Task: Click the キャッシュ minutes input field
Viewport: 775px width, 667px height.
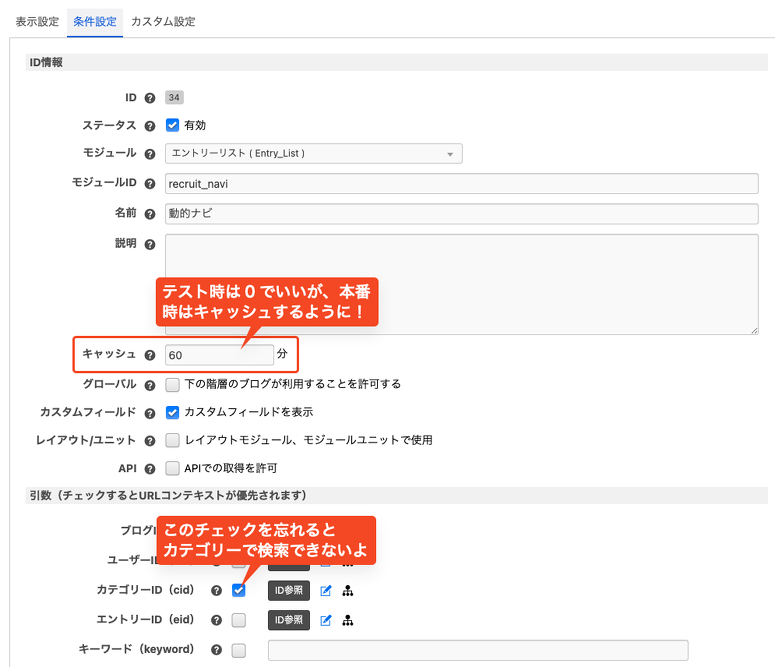Action: coord(219,355)
